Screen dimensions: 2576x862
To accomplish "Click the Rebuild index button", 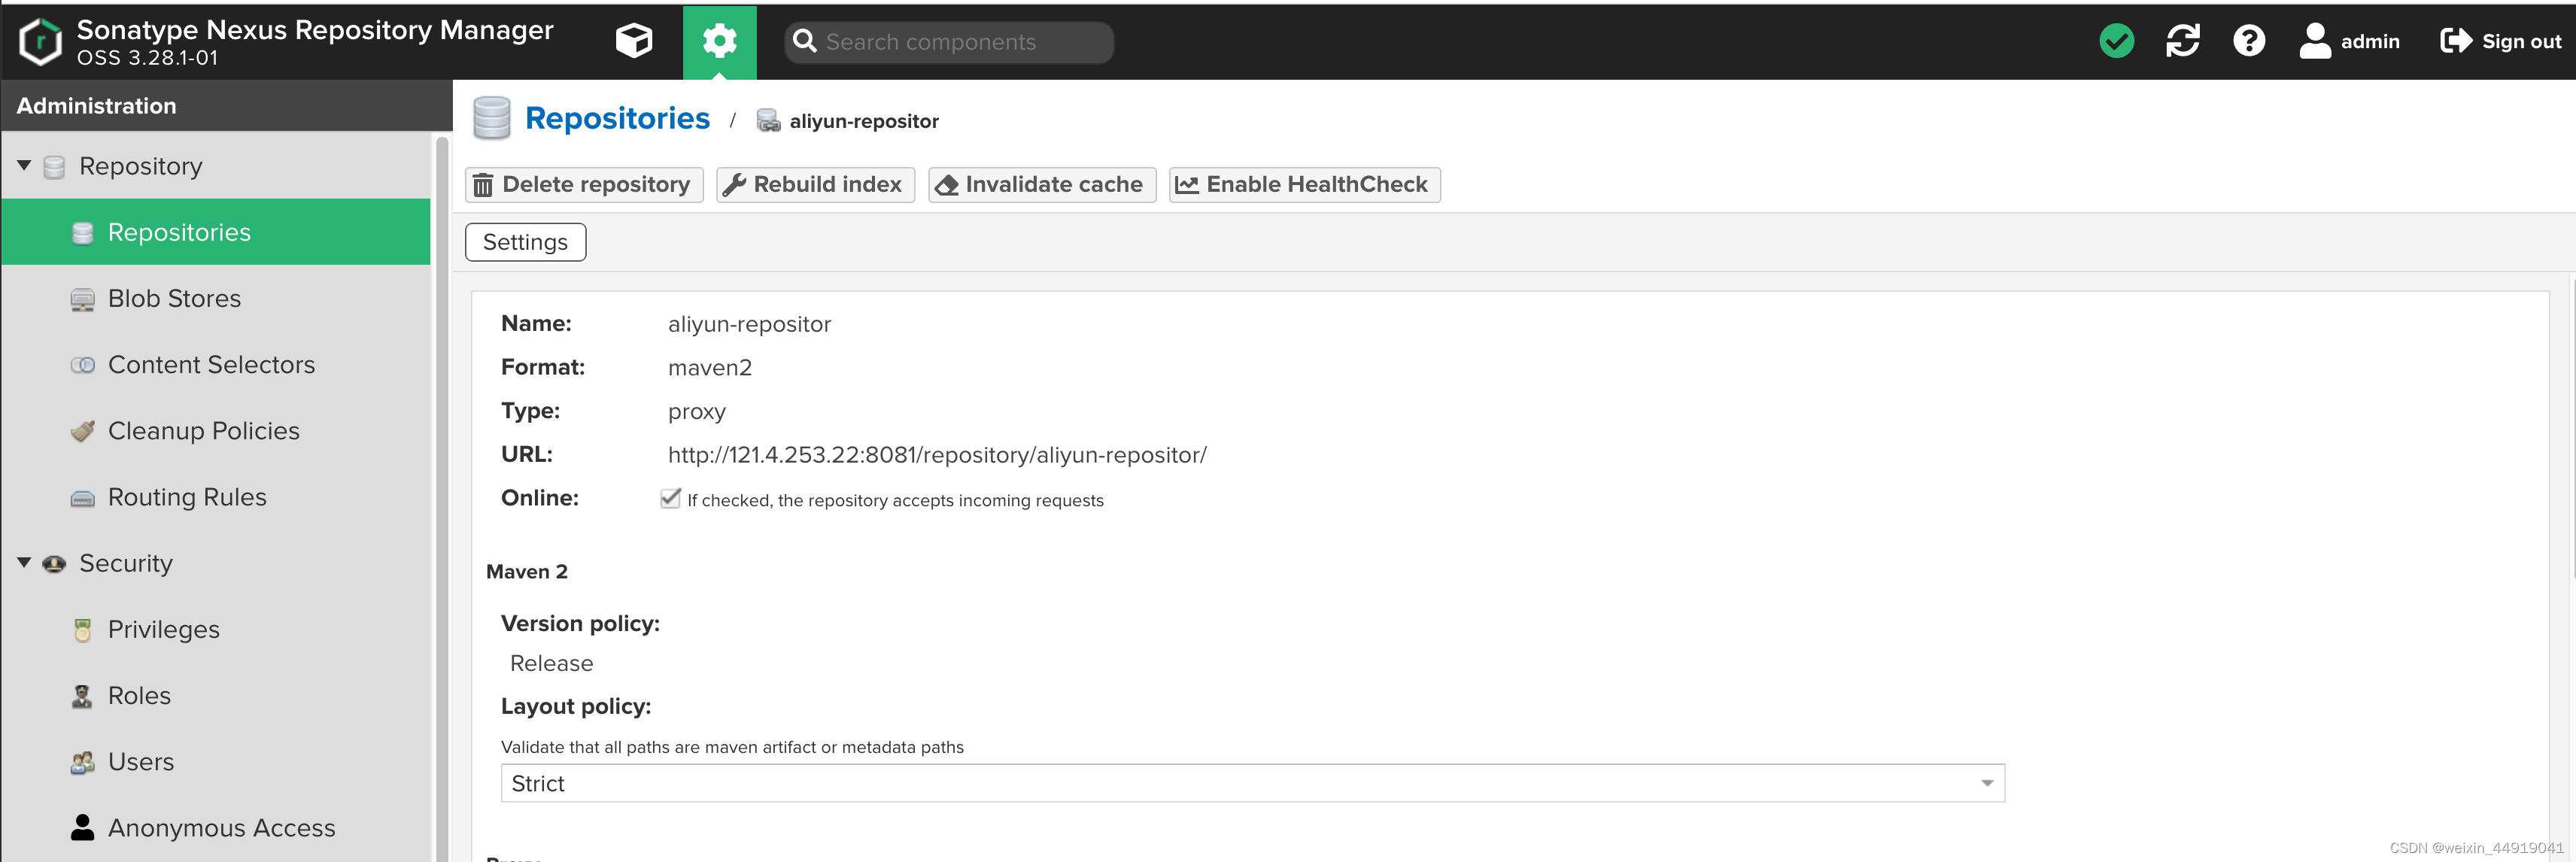I will [x=815, y=184].
